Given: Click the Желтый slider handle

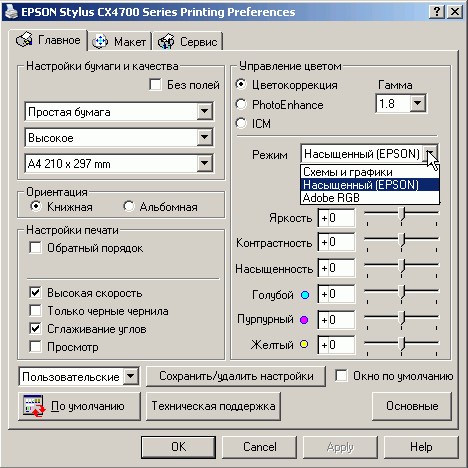Looking at the screenshot, I should (402, 343).
